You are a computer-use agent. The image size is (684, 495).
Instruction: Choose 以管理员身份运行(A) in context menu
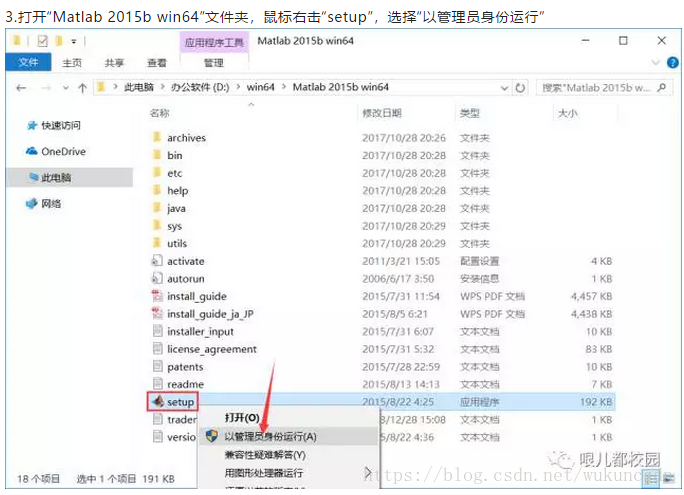[270, 436]
